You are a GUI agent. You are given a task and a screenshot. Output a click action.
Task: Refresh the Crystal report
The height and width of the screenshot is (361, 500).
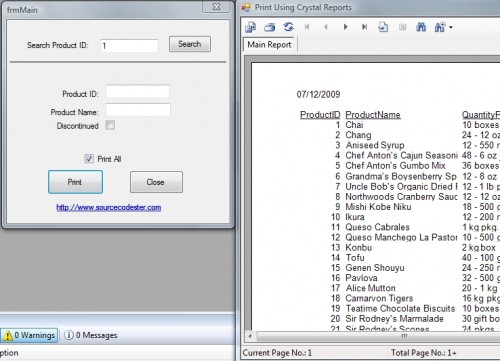pyautogui.click(x=288, y=27)
